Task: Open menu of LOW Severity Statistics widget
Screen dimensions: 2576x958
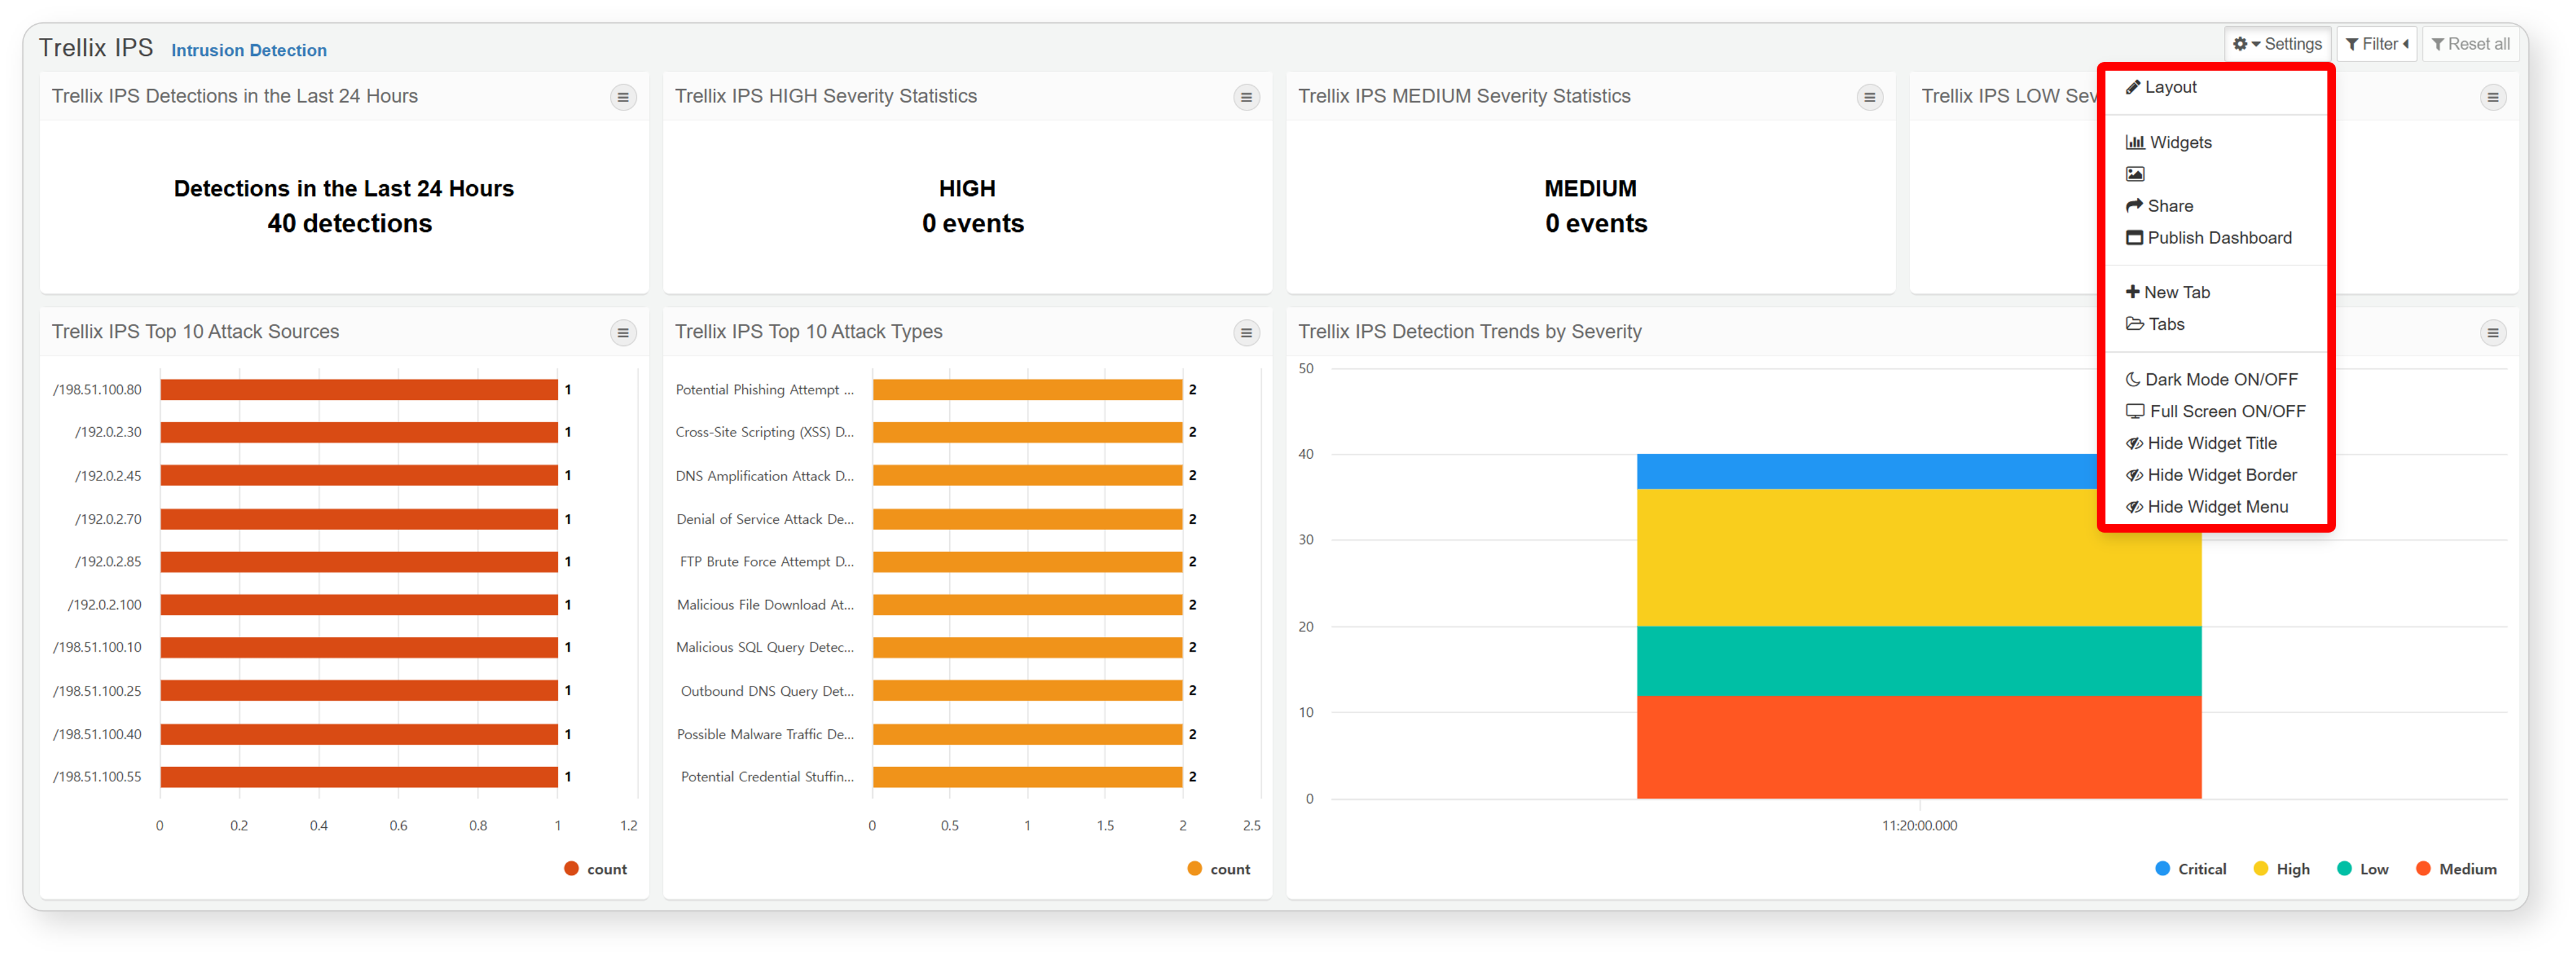Action: coord(2492,97)
